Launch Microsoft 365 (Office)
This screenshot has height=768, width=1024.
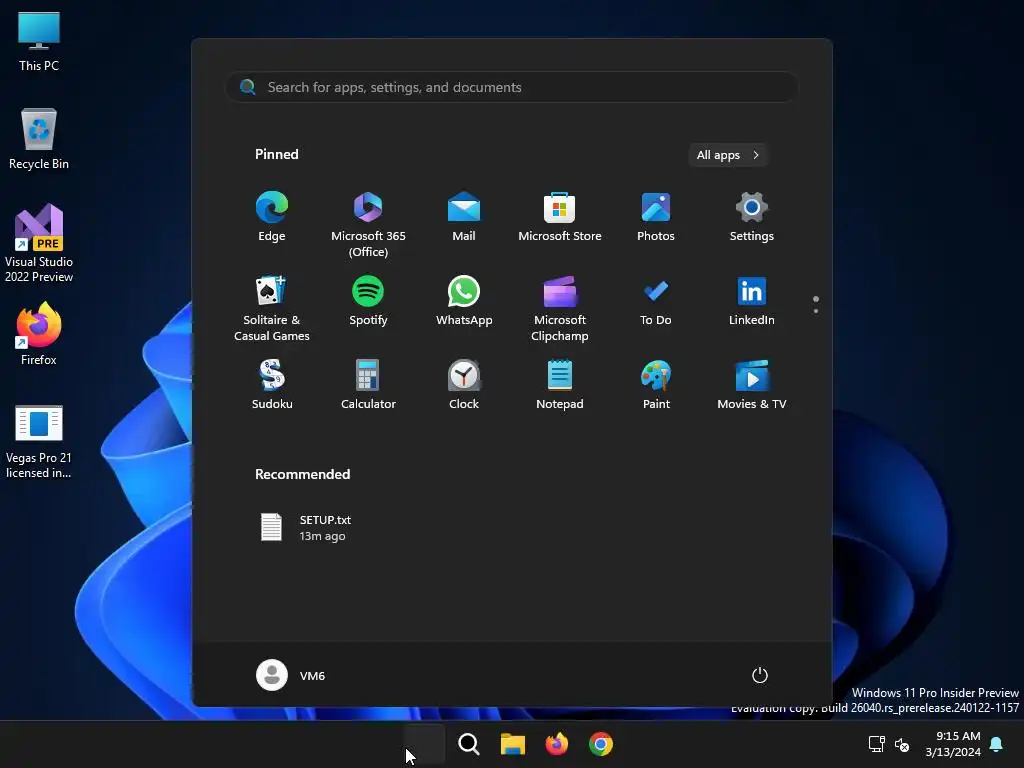tap(368, 224)
